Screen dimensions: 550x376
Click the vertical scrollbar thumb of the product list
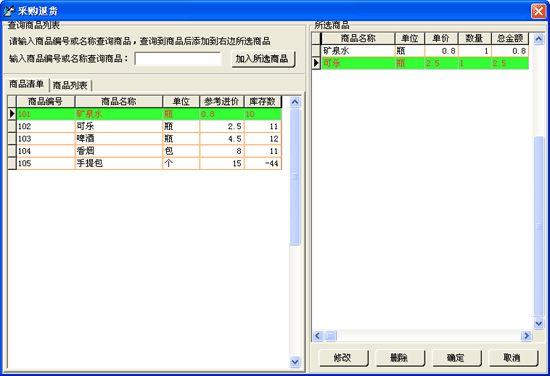pos(295,176)
